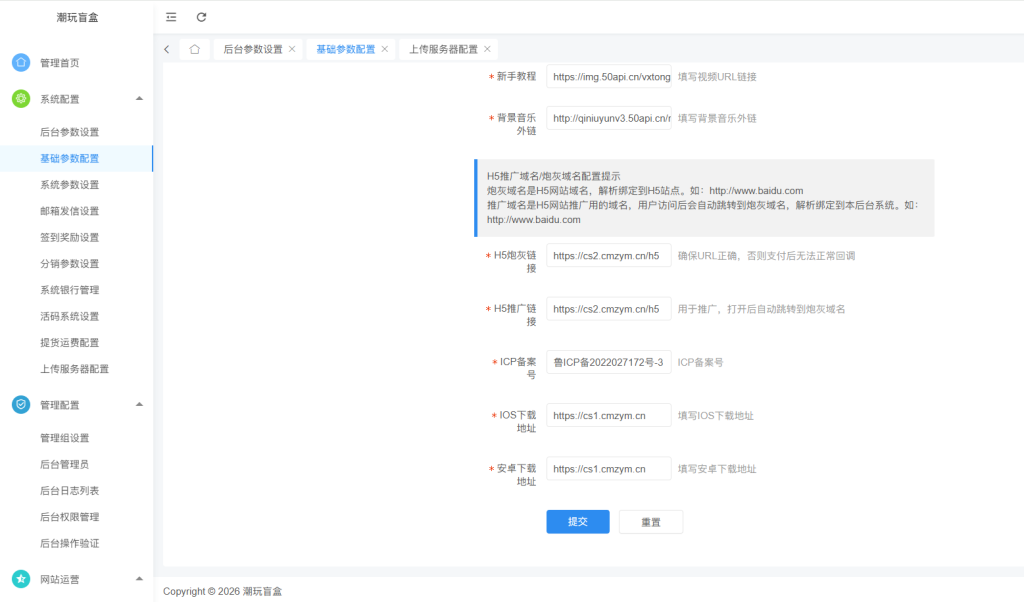Click the home icon next to 管理首页
The image size is (1024, 602).
(x=22, y=61)
